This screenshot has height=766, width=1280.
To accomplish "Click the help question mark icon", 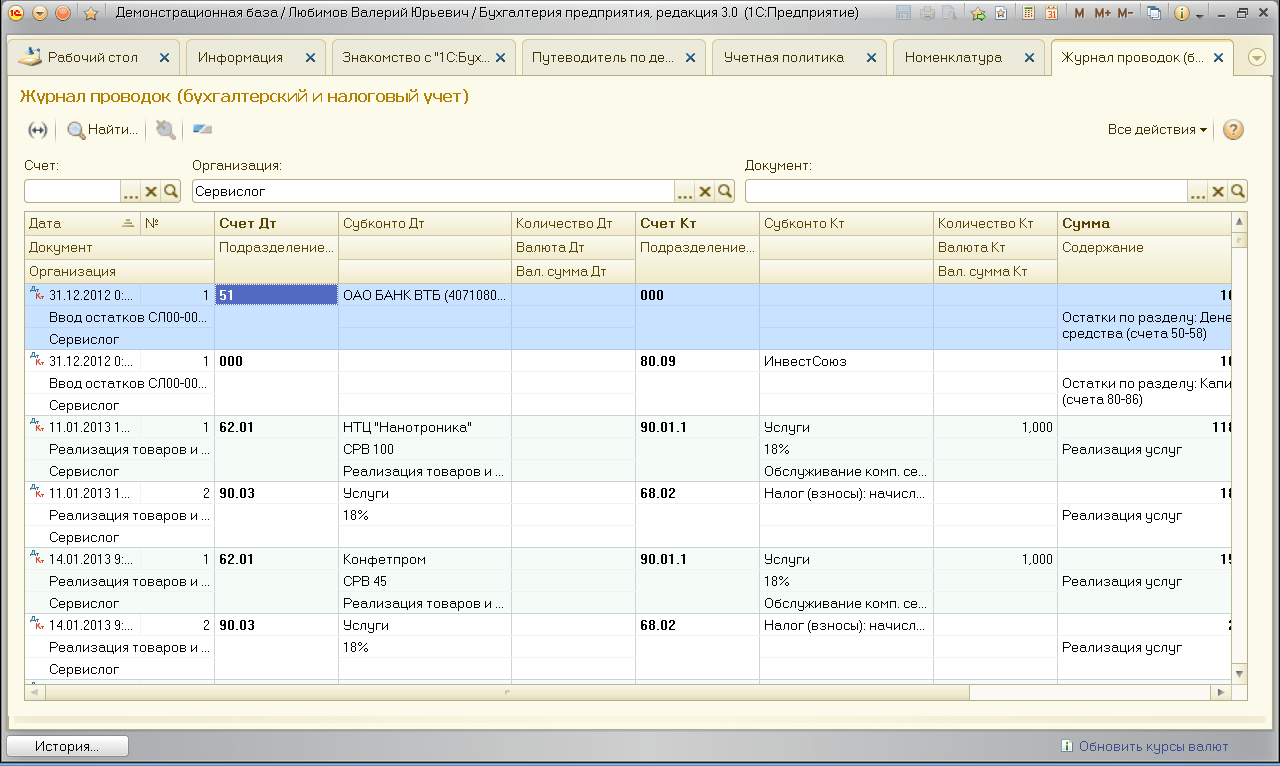I will pos(1233,130).
